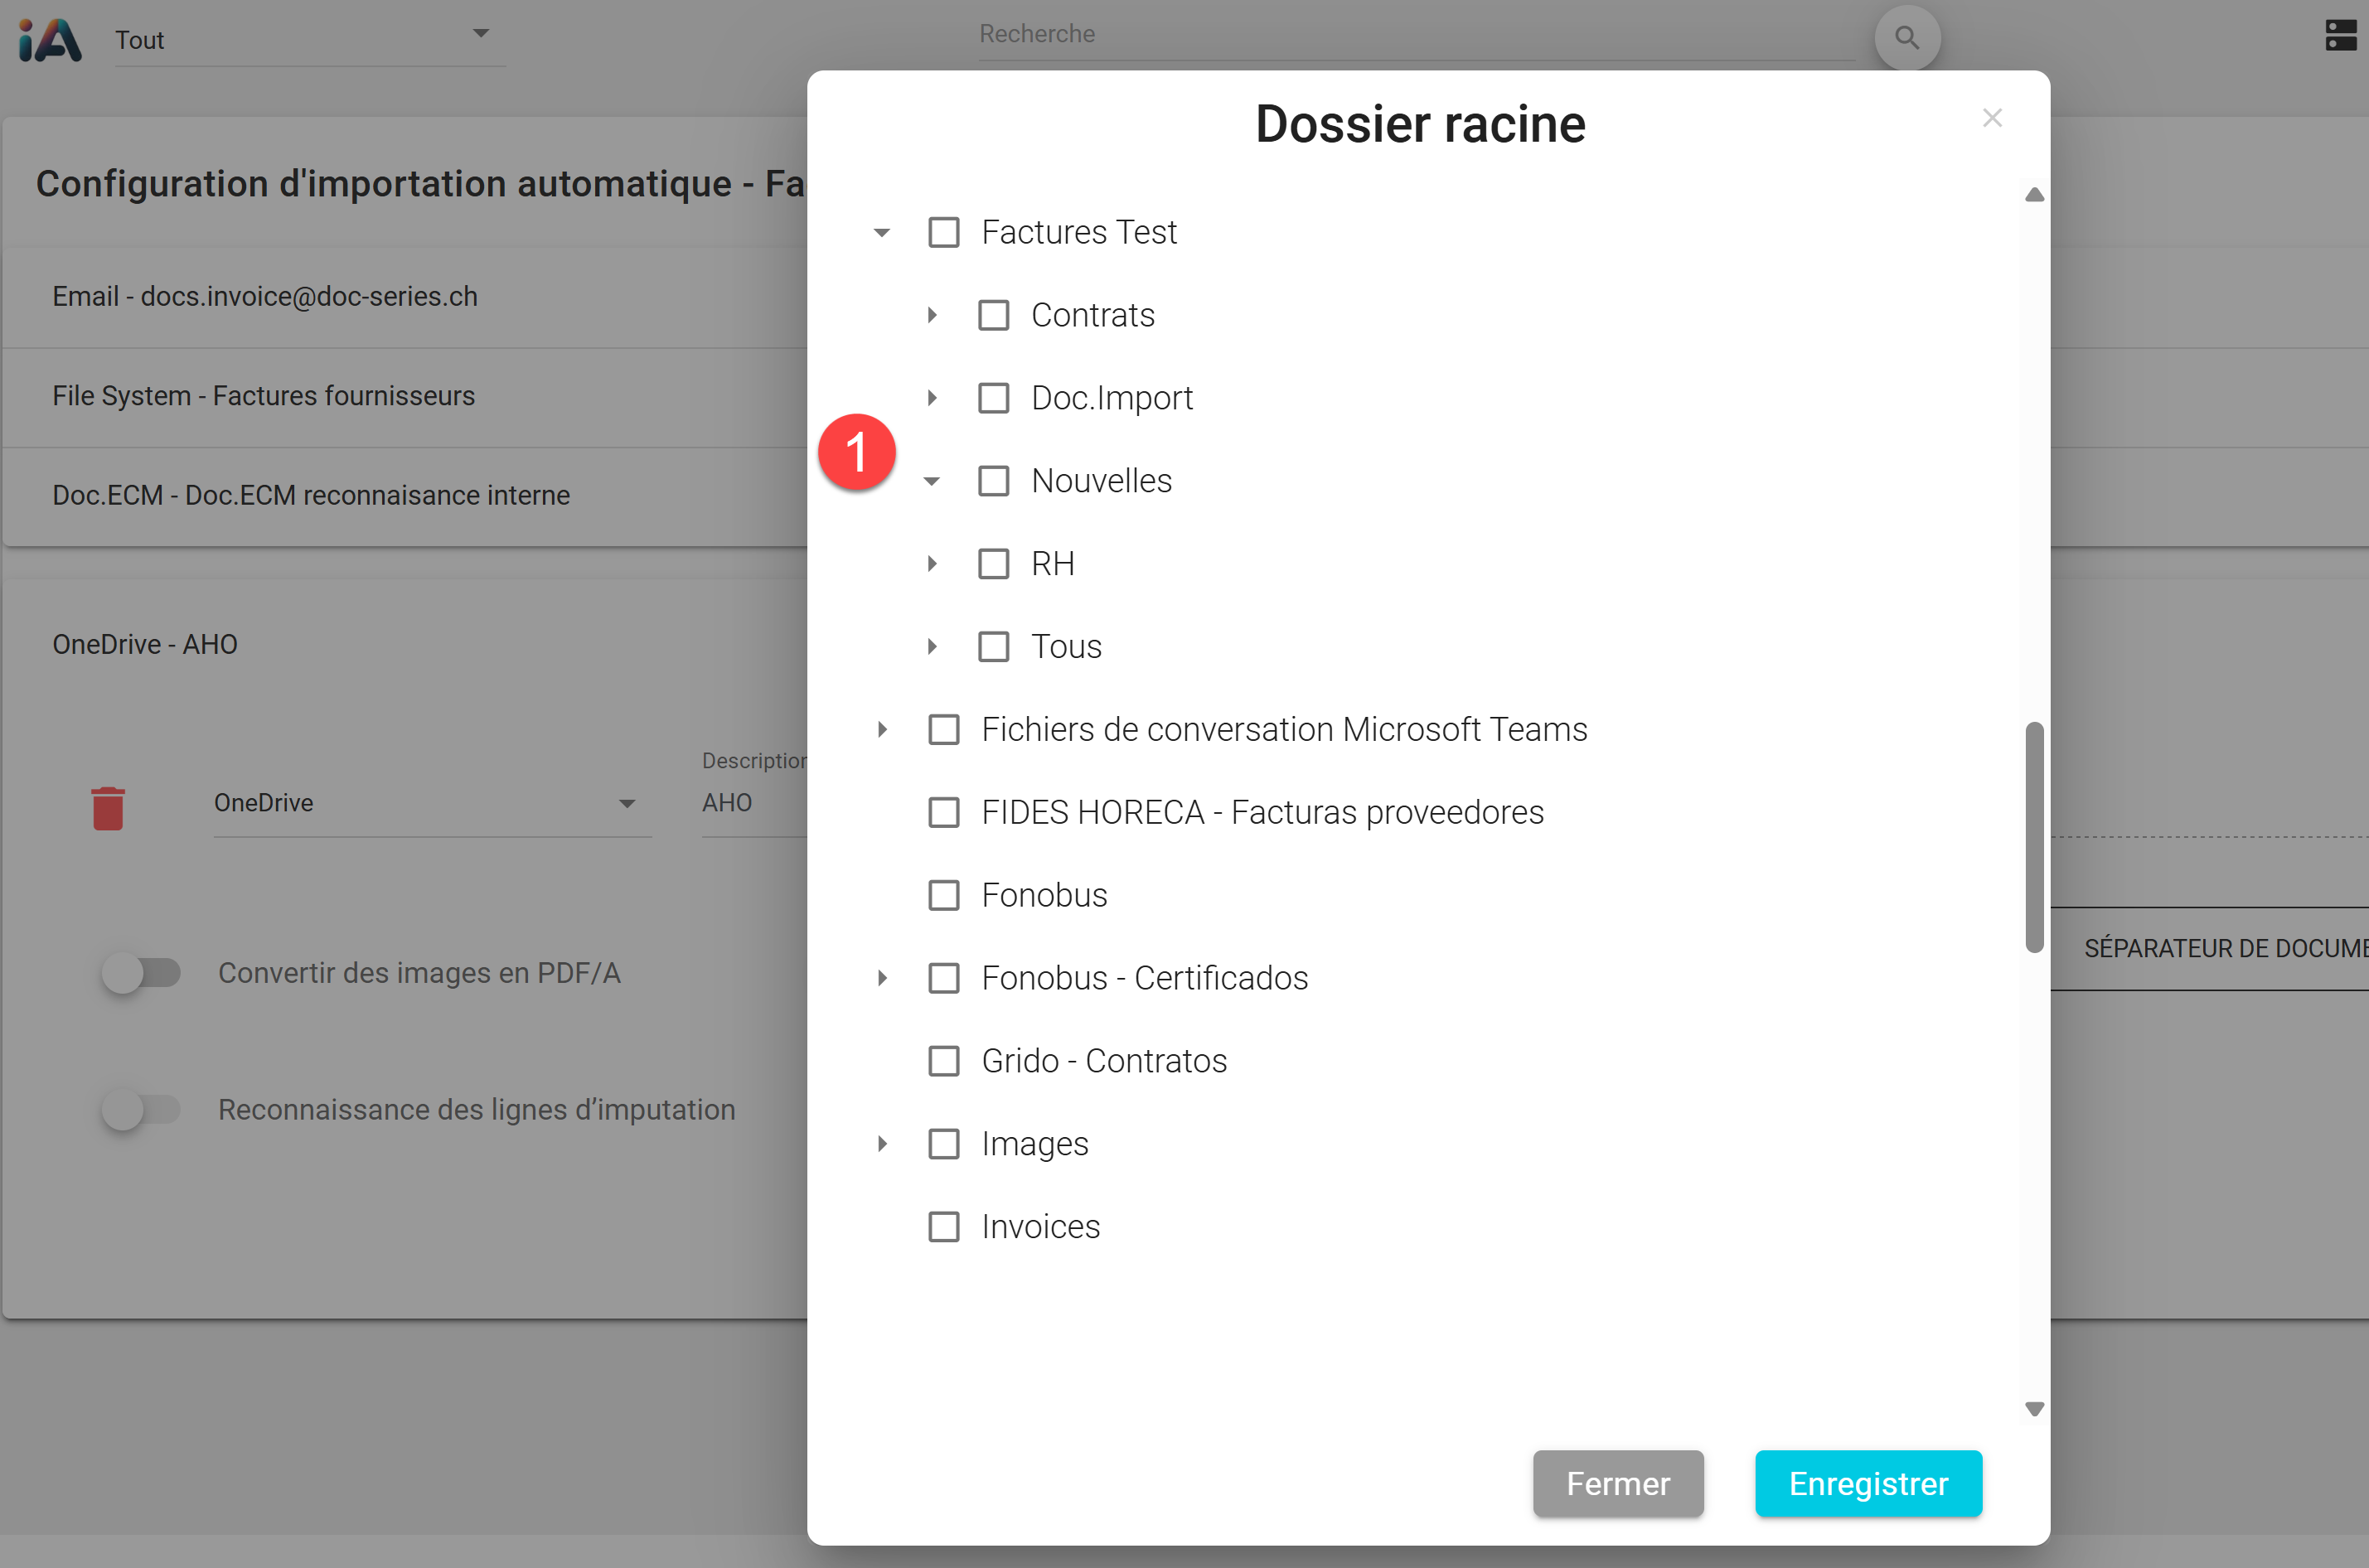Image resolution: width=2369 pixels, height=1568 pixels.
Task: Open the OneDrive source type dropdown
Action: (x=430, y=803)
